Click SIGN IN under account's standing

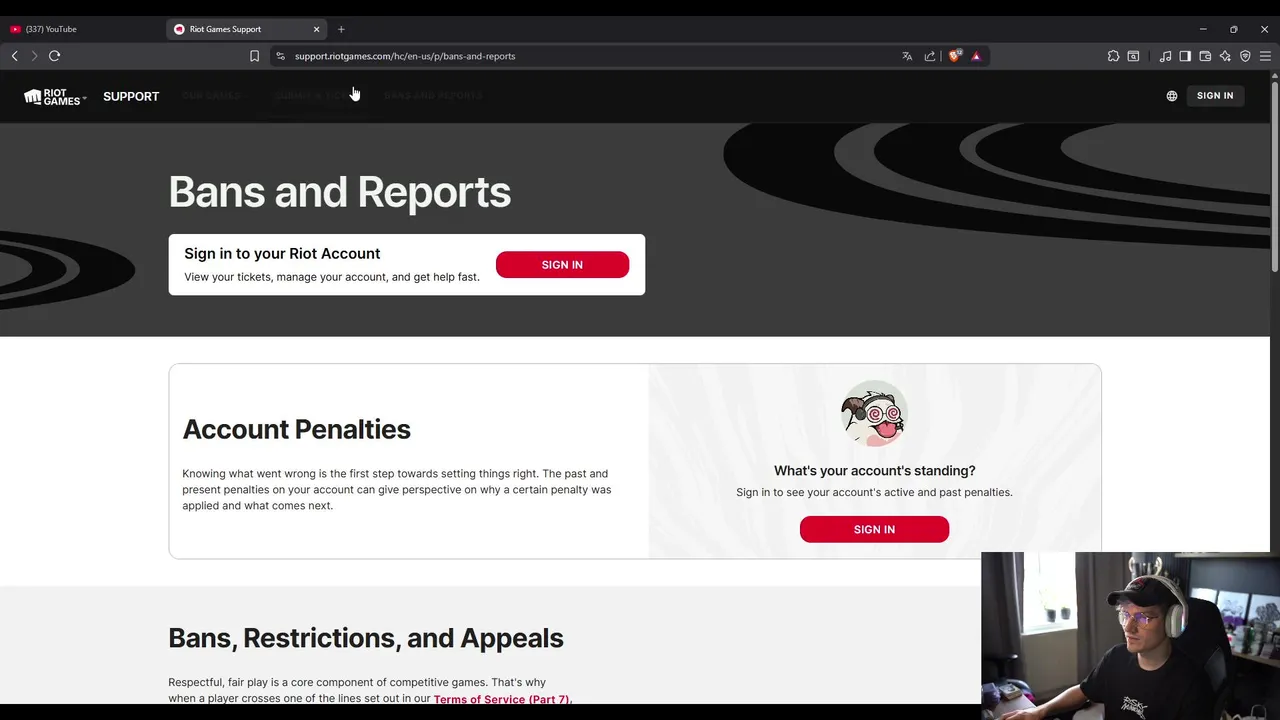click(x=874, y=529)
